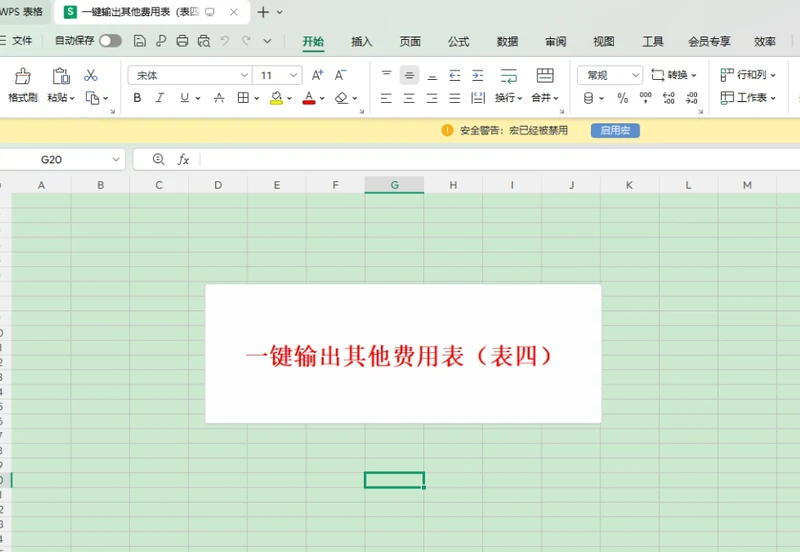This screenshot has height=552, width=800.
Task: Click the Format Painter (格式刷) icon
Action: 22,76
